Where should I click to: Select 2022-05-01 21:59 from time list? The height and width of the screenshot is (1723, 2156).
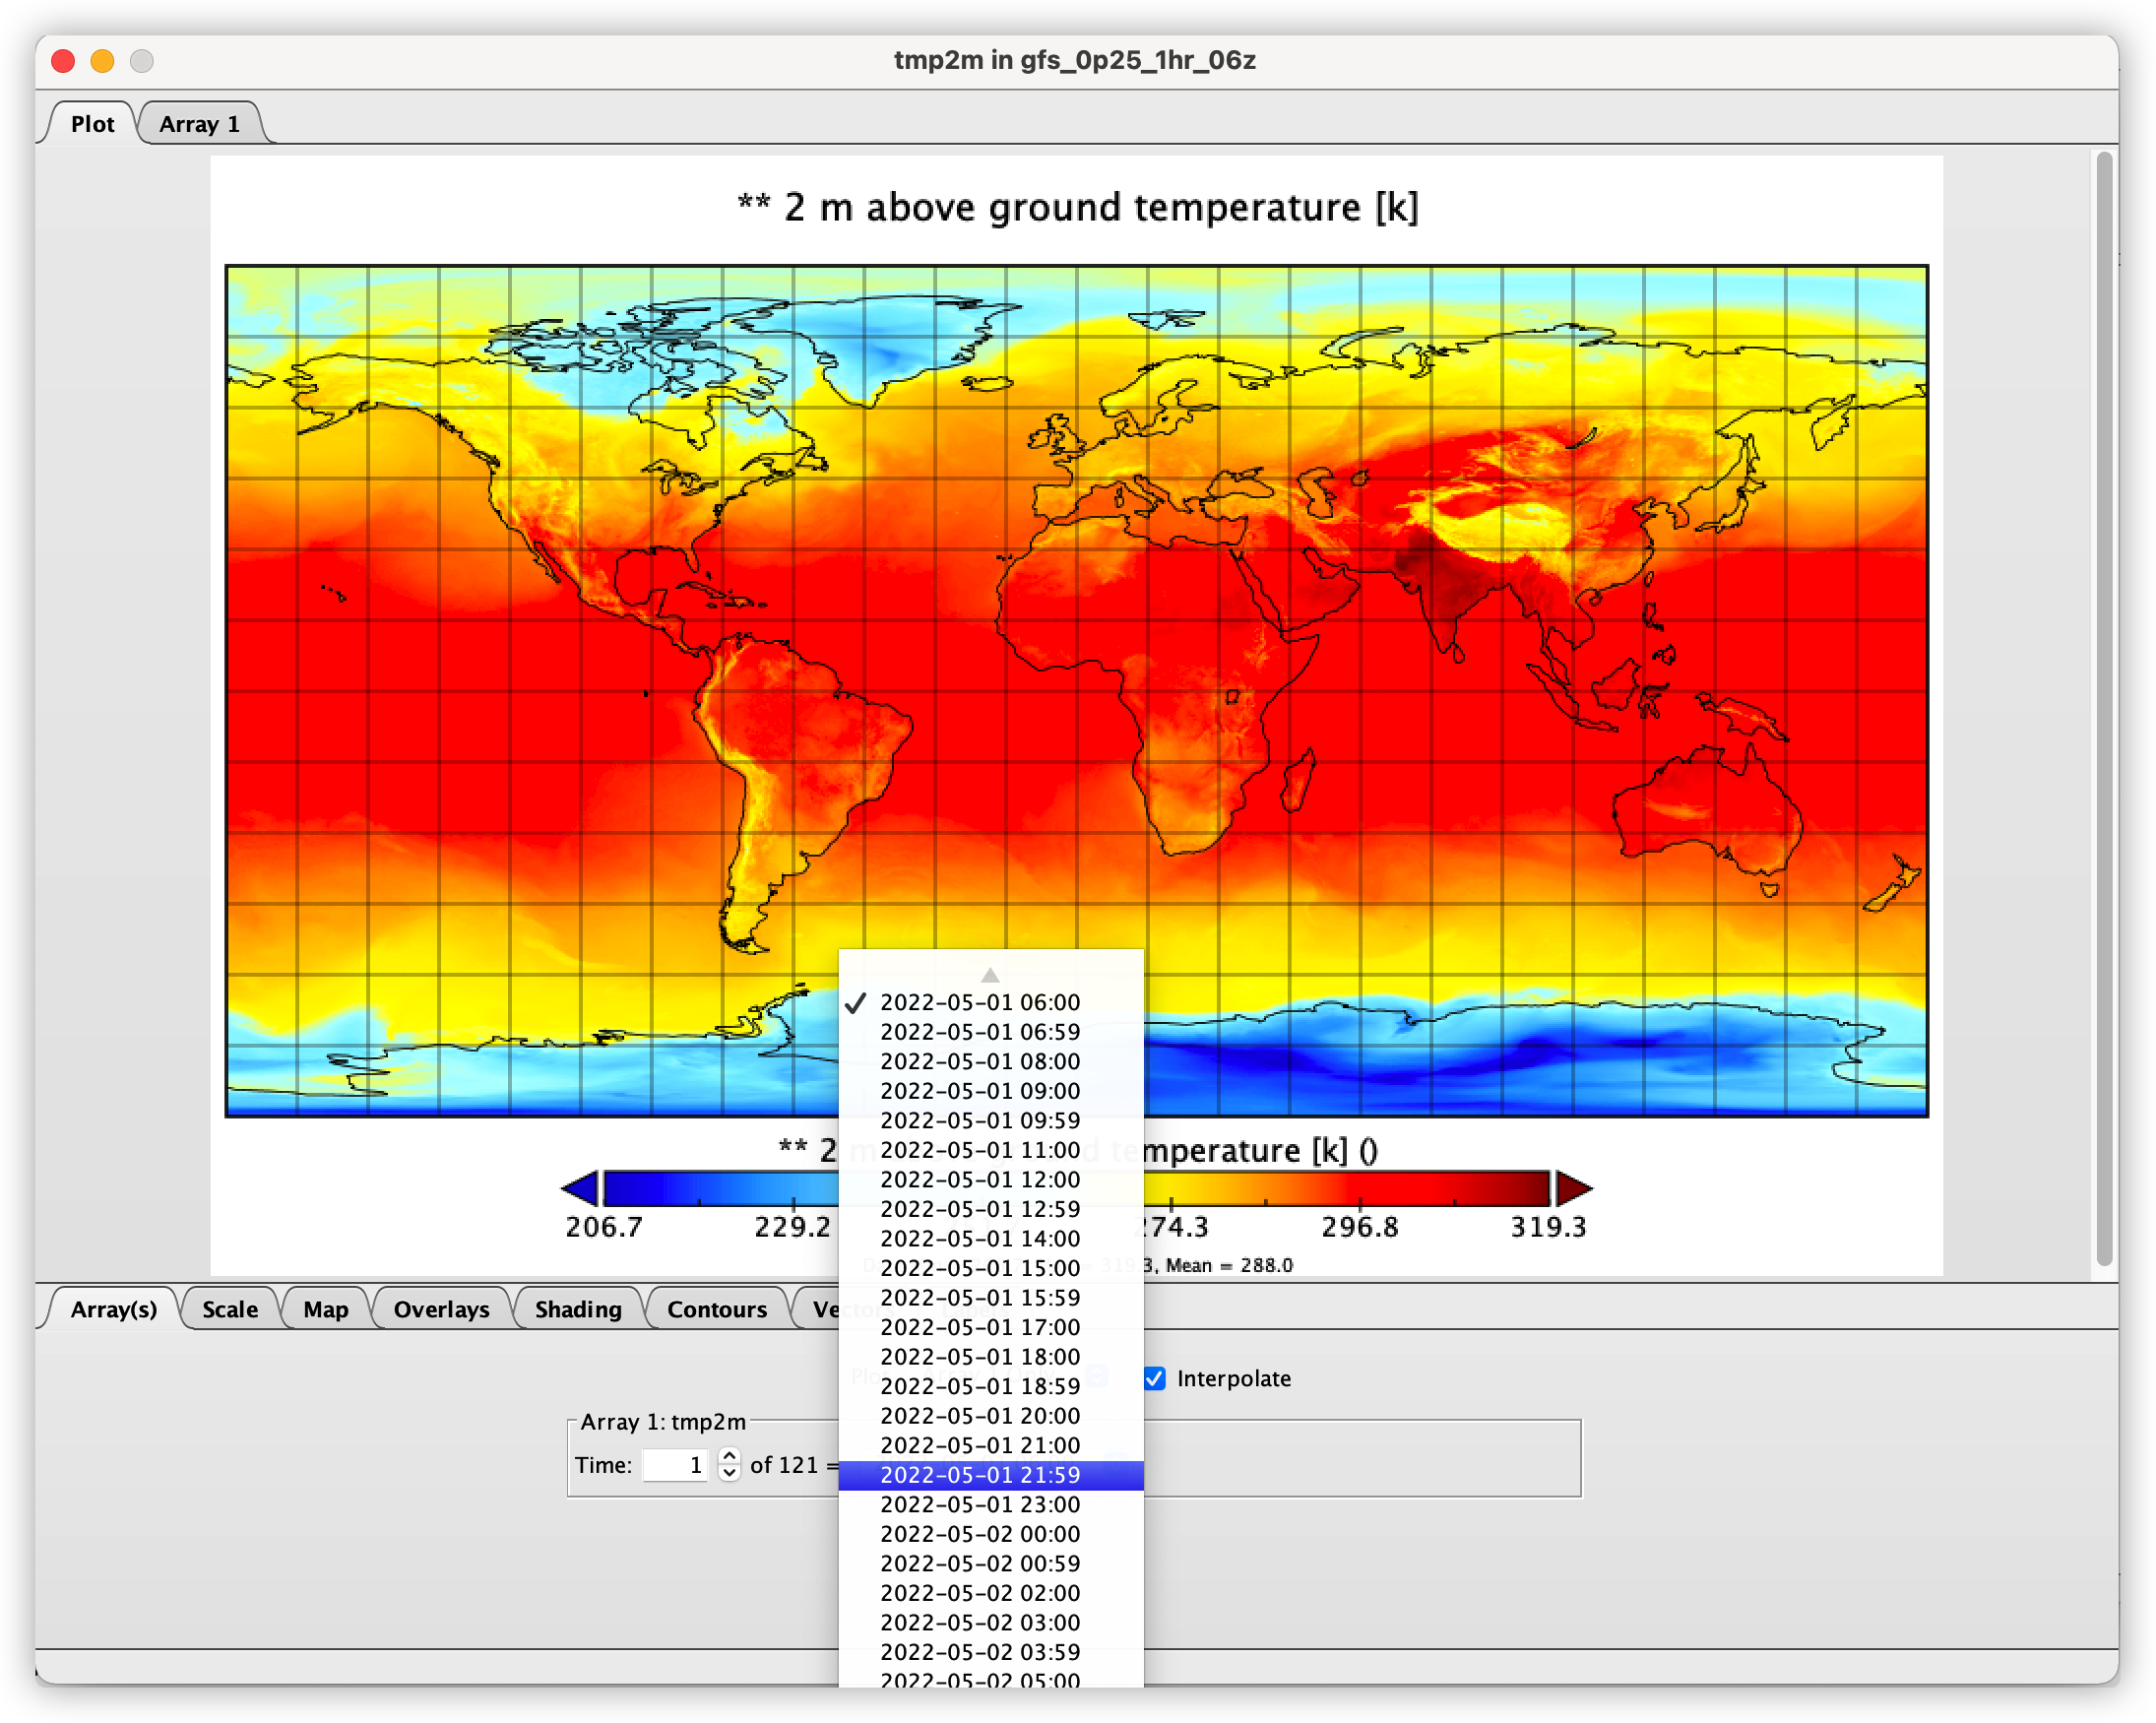pyautogui.click(x=980, y=1475)
